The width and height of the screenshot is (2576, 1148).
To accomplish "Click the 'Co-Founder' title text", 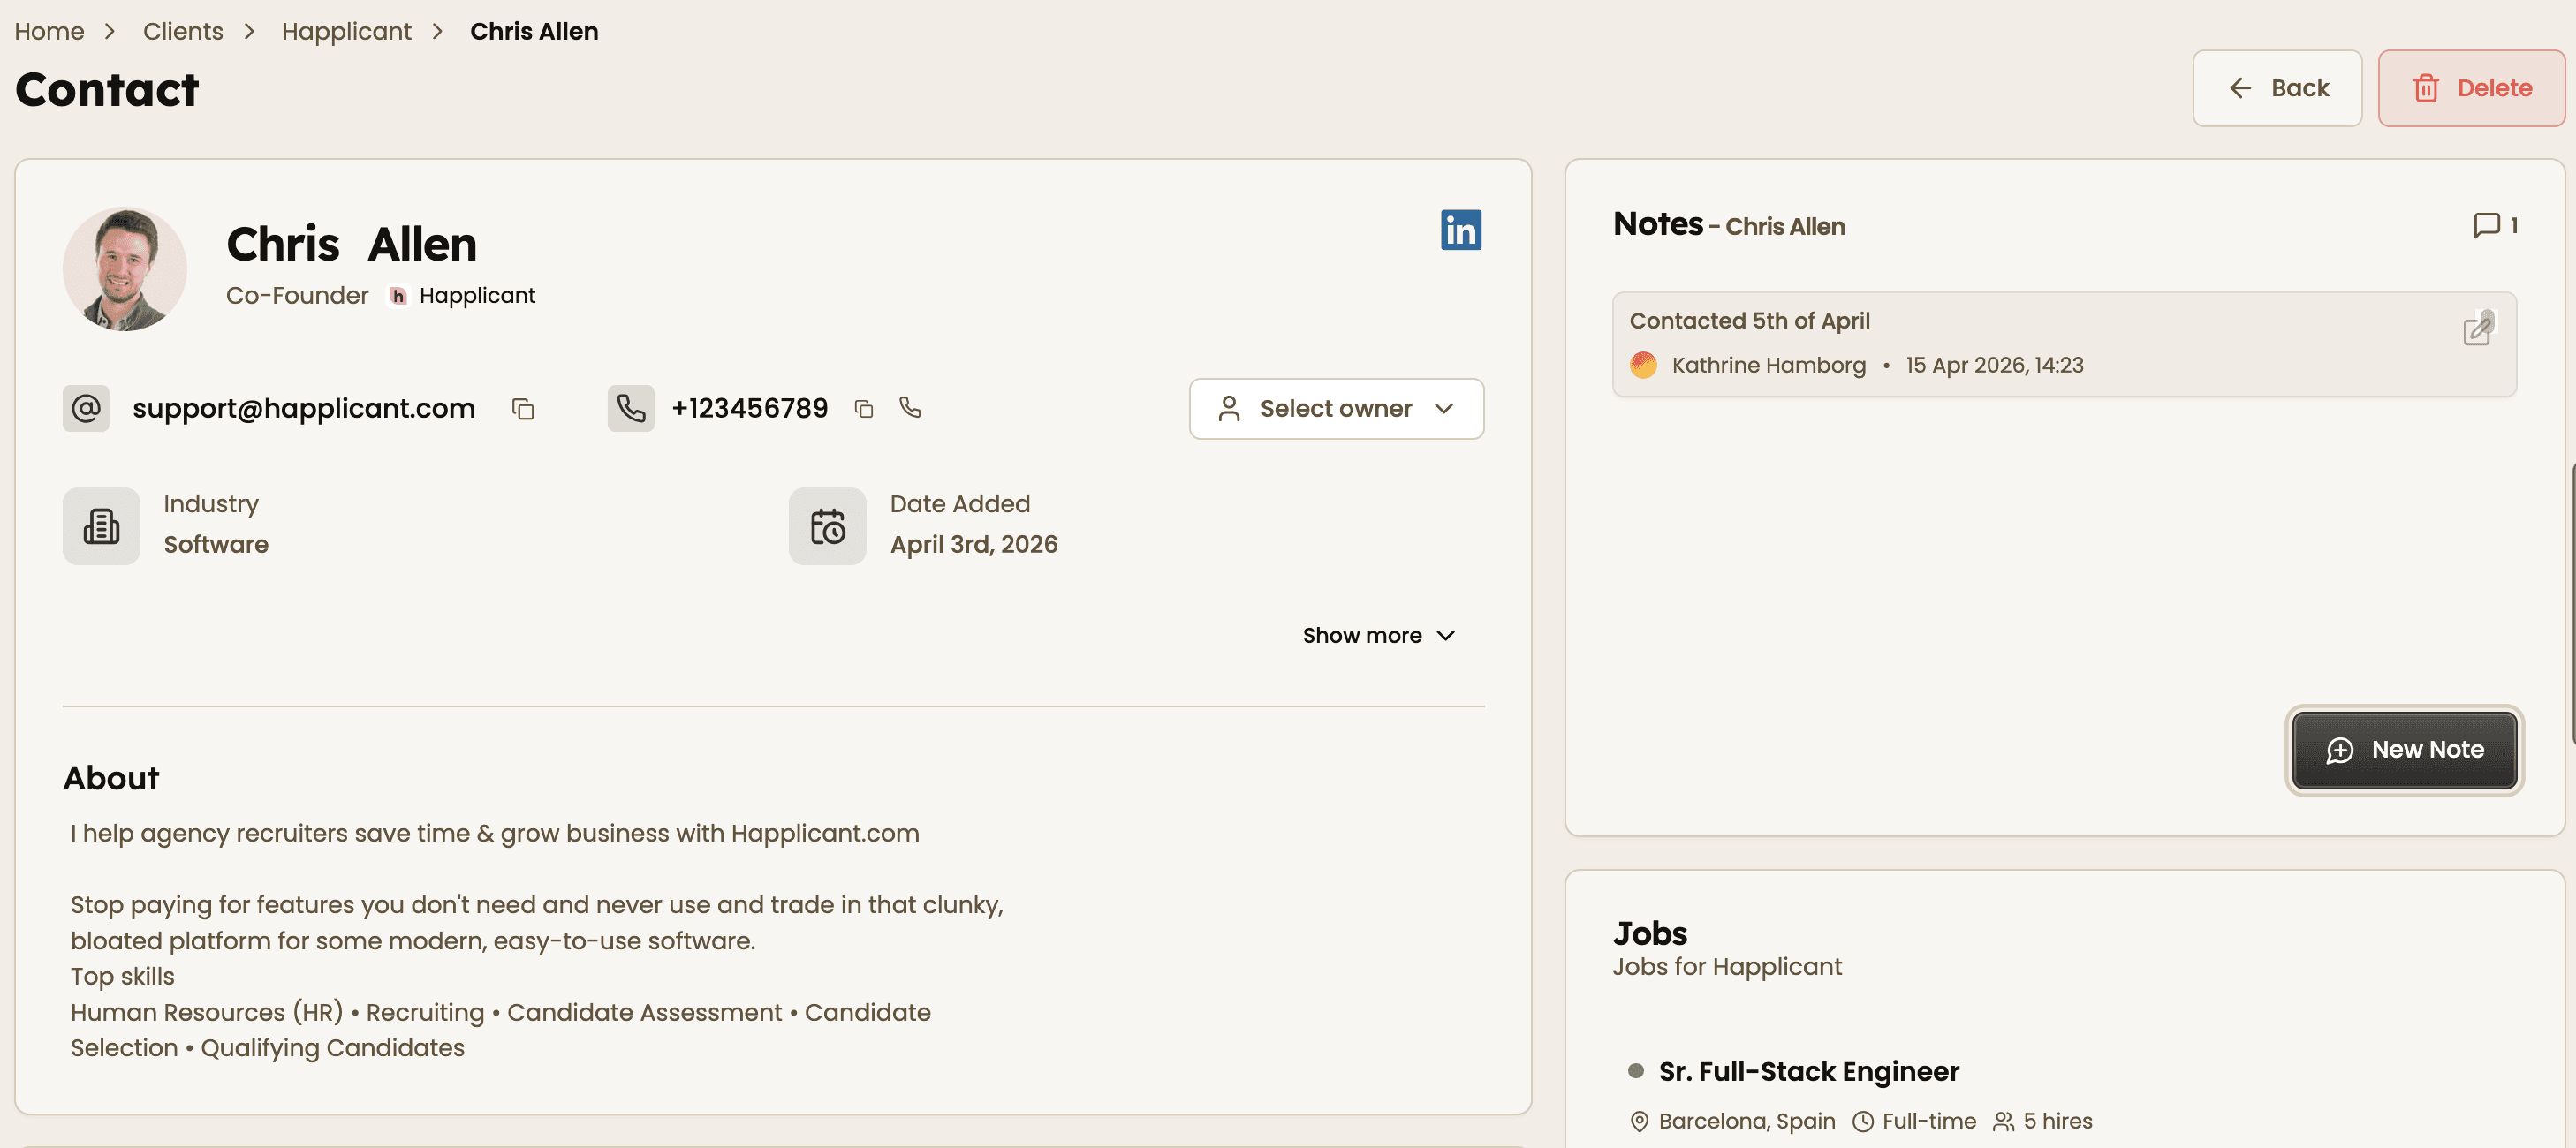I will coord(297,296).
